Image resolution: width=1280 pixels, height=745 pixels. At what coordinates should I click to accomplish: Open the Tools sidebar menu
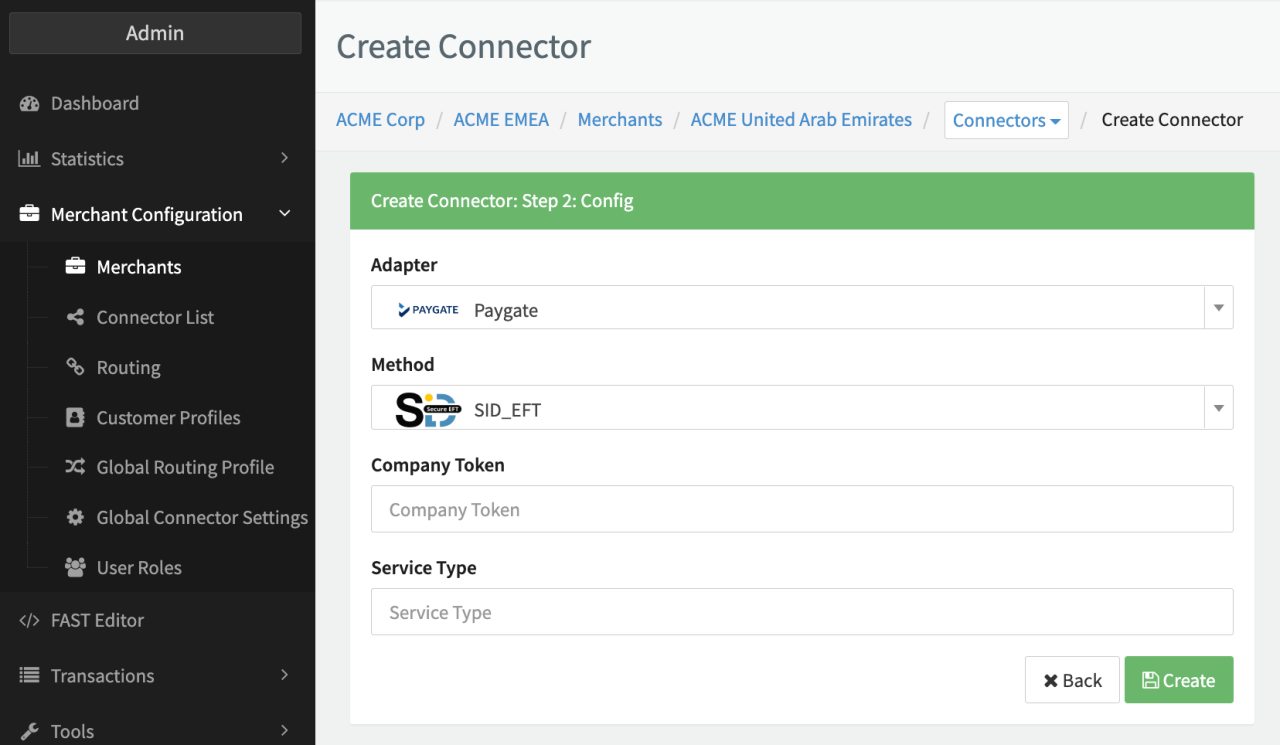[x=72, y=731]
